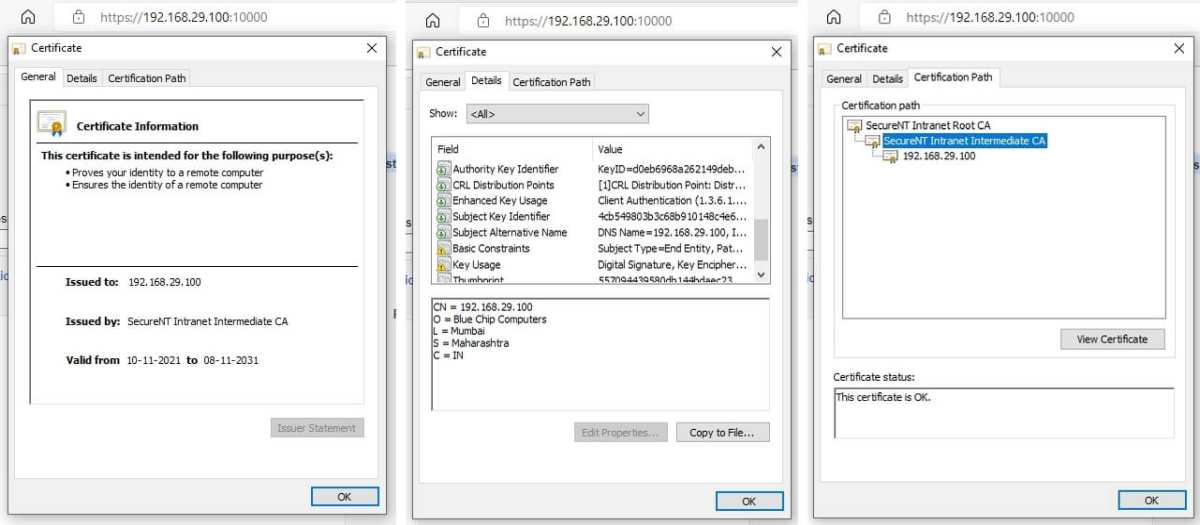Click 192.168.29.100 leaf certificate icon in tree
The image size is (1200, 525).
click(891, 157)
